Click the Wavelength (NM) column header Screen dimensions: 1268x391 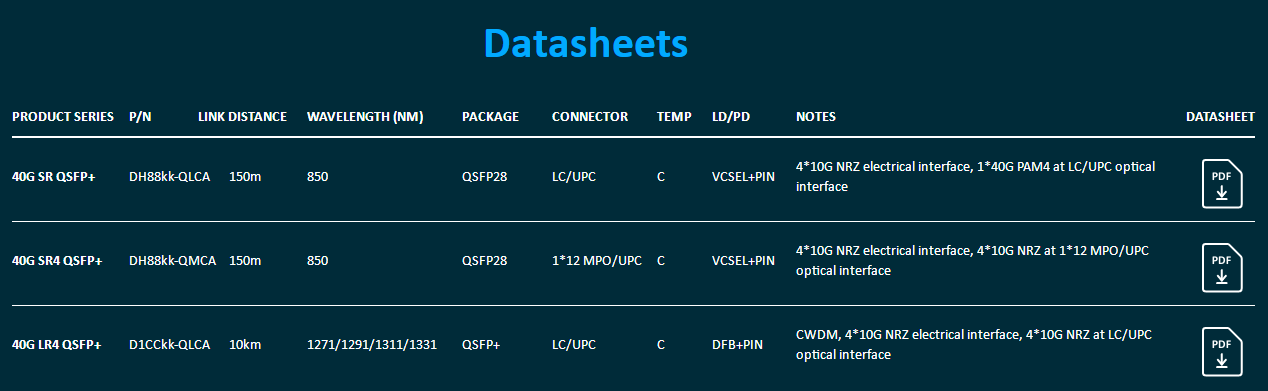(365, 117)
